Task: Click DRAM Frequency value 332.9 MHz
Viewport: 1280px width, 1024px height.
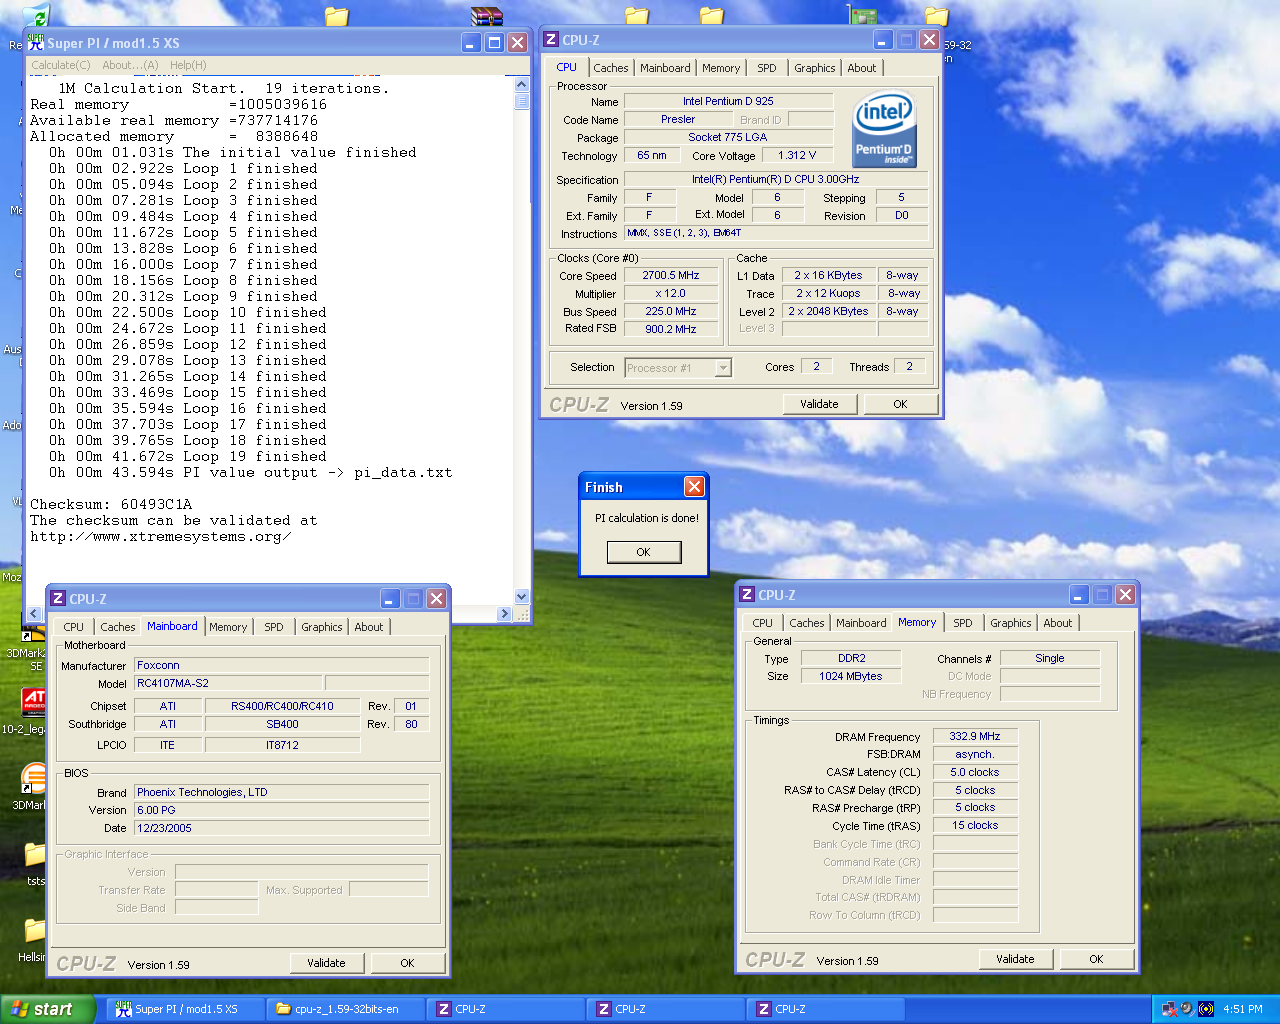Action: (x=975, y=736)
